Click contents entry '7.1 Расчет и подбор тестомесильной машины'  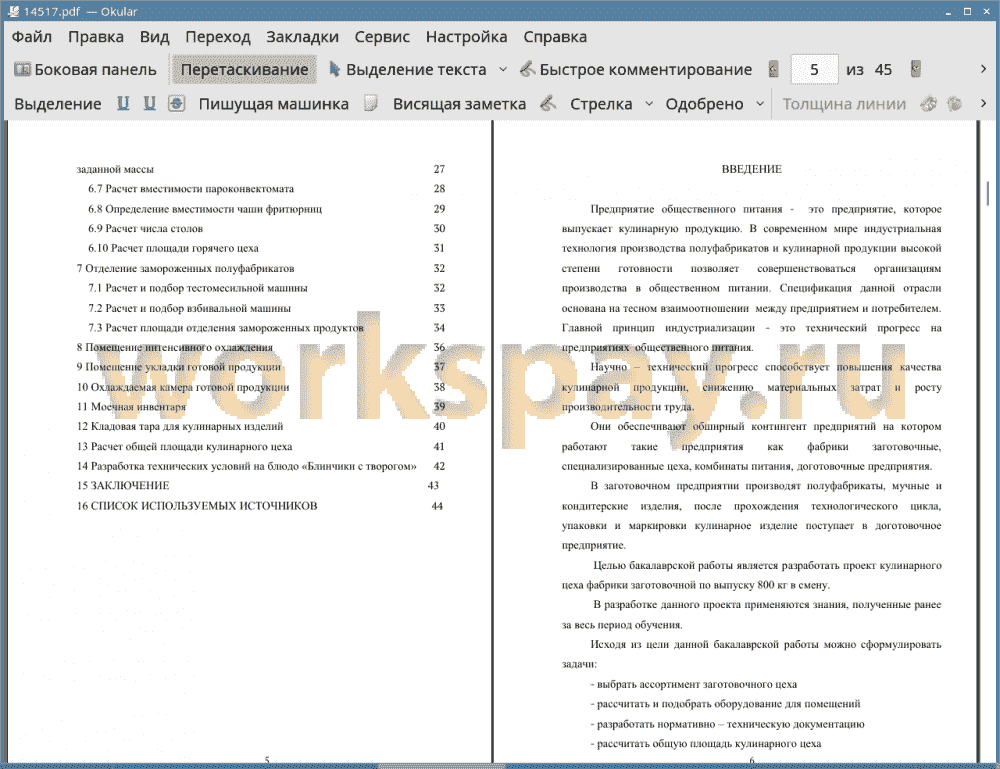198,288
